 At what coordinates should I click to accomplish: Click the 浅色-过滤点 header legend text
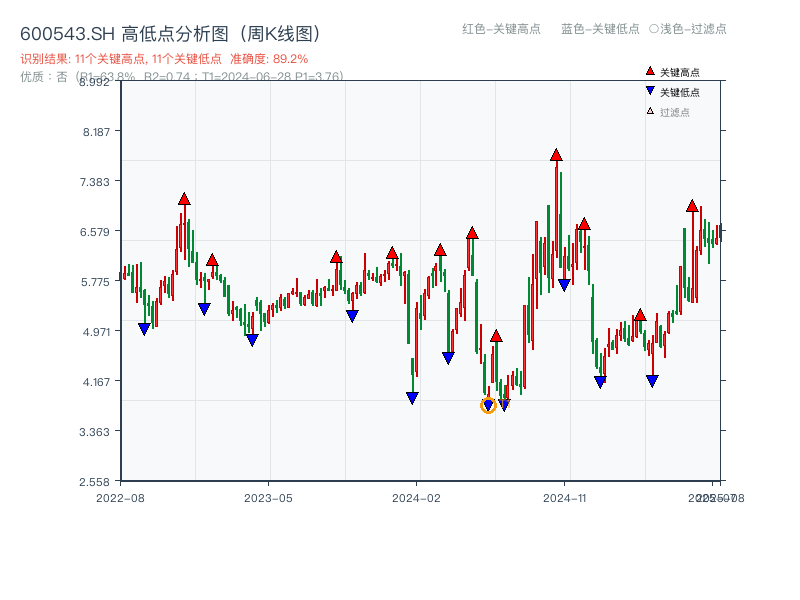click(688, 29)
